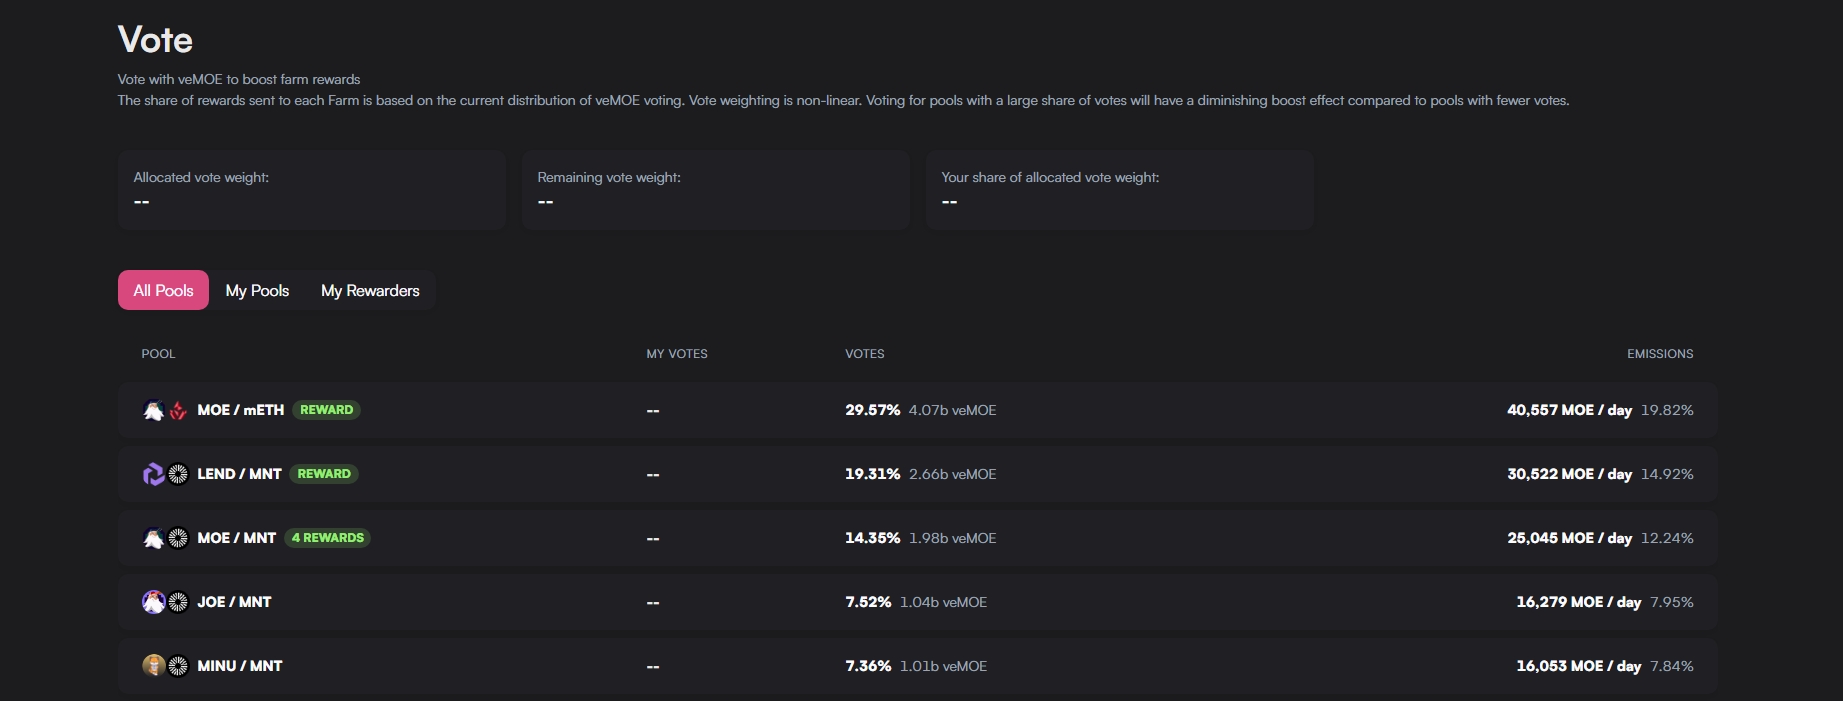The height and width of the screenshot is (701, 1843).
Task: Click the JOE token icon
Action: coord(153,602)
